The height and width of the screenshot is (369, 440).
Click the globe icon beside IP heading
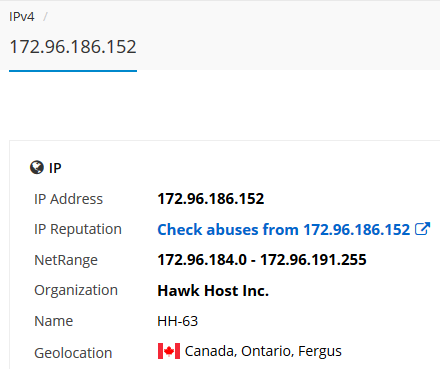pyautogui.click(x=37, y=167)
